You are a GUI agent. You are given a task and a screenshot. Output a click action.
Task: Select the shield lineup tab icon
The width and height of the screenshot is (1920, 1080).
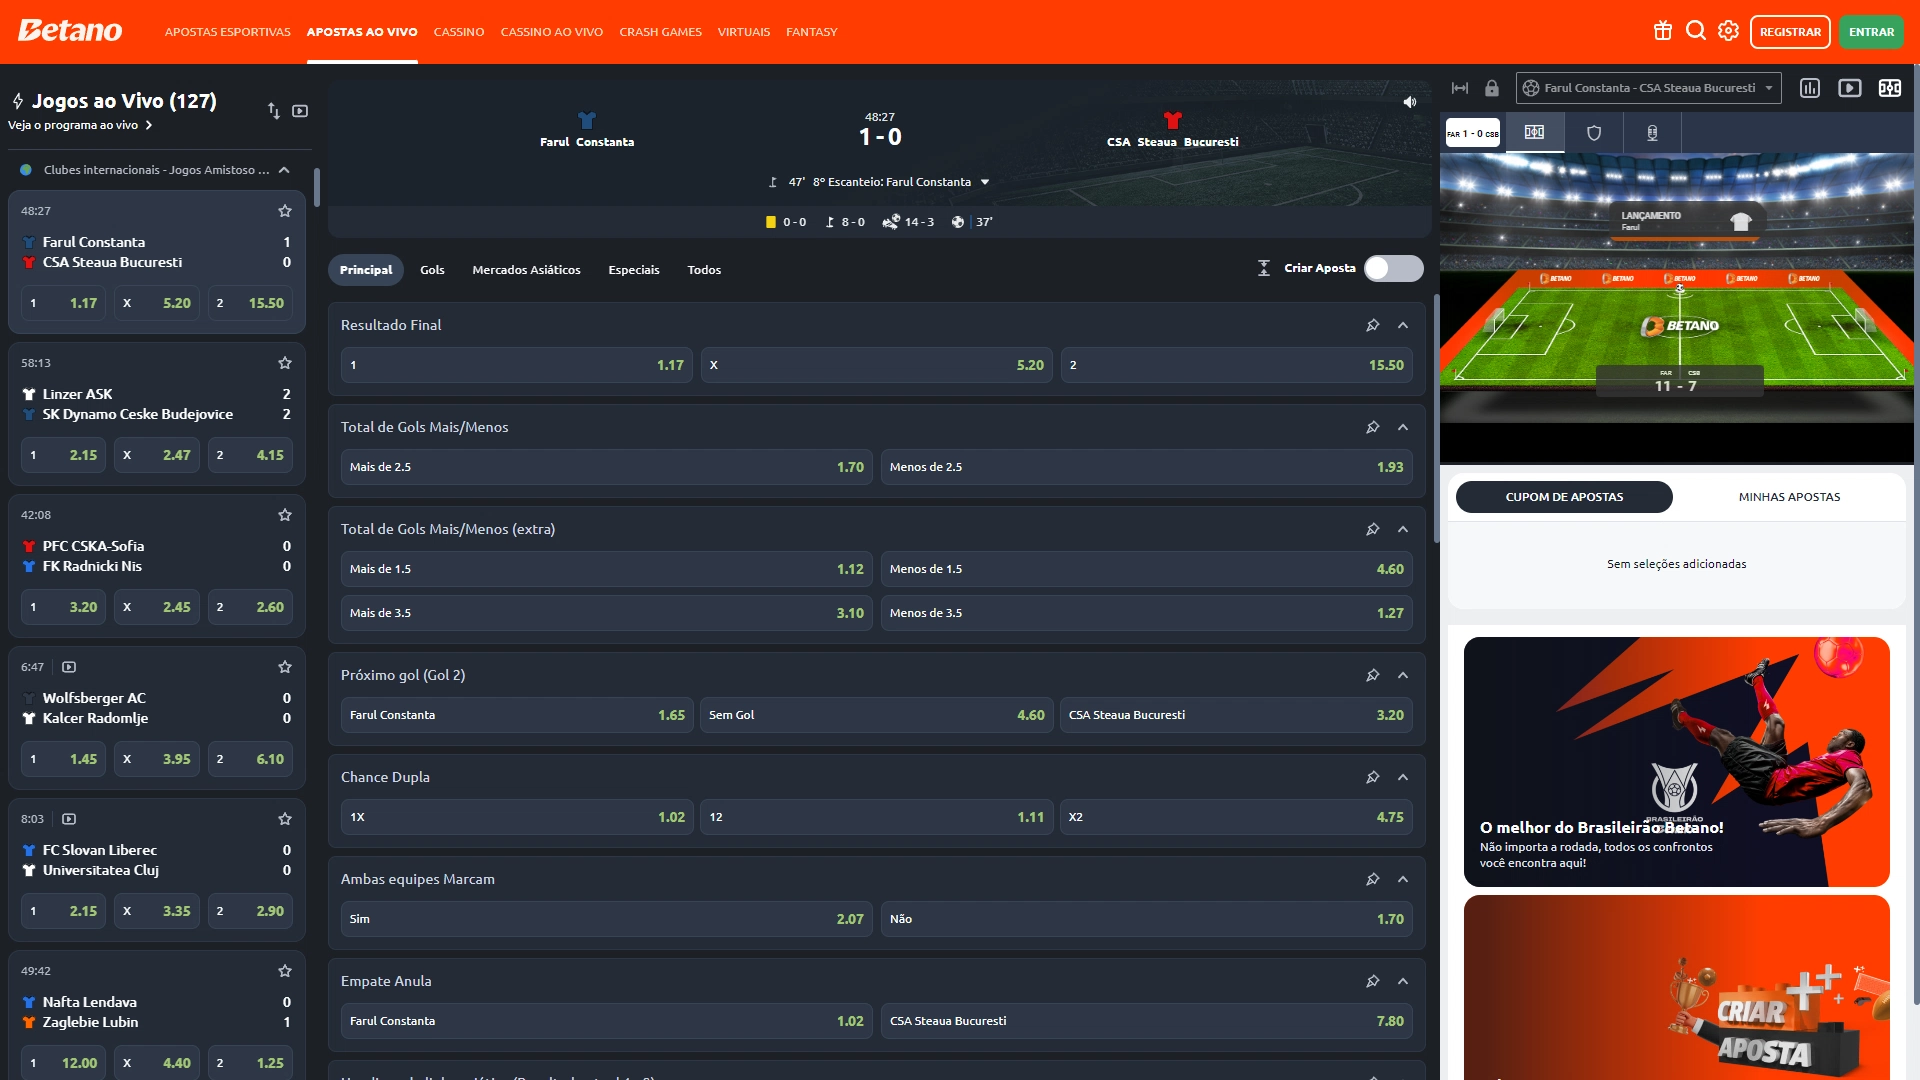[x=1594, y=133]
